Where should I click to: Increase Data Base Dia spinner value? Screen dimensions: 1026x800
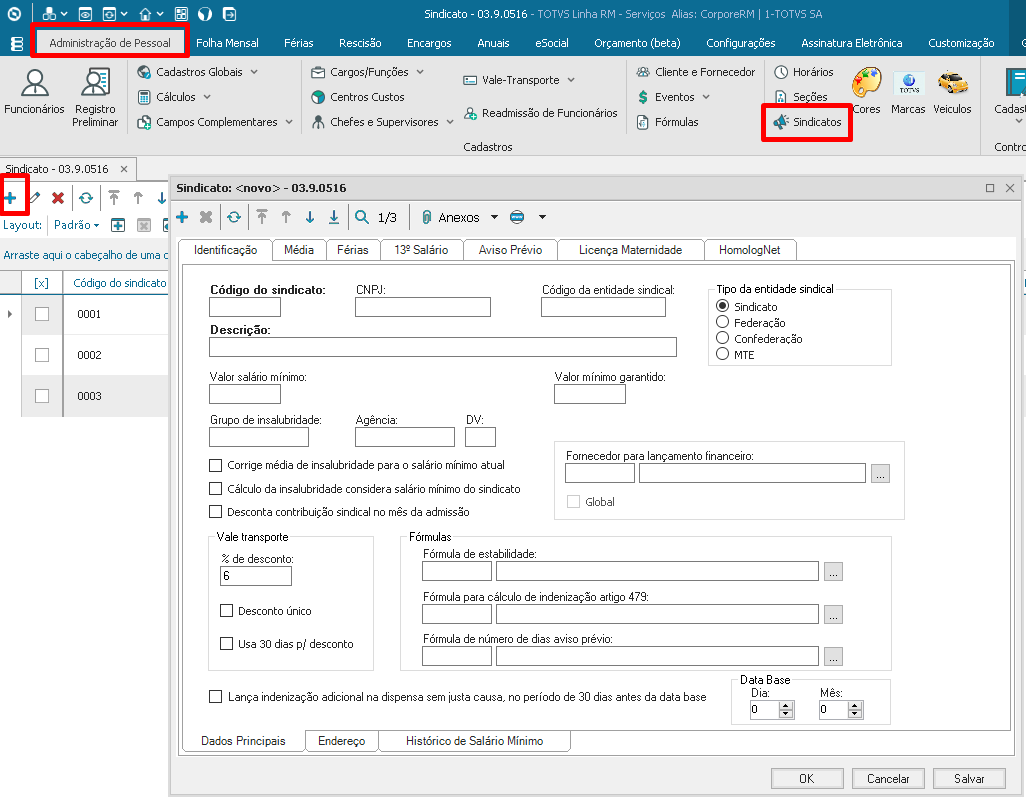point(787,705)
